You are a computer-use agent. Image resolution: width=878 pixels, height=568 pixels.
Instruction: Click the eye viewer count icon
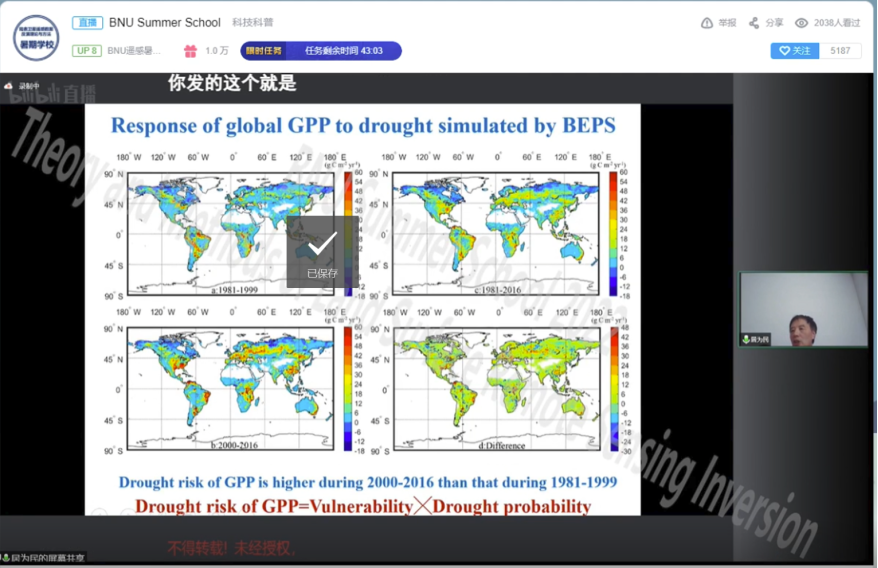(x=801, y=23)
